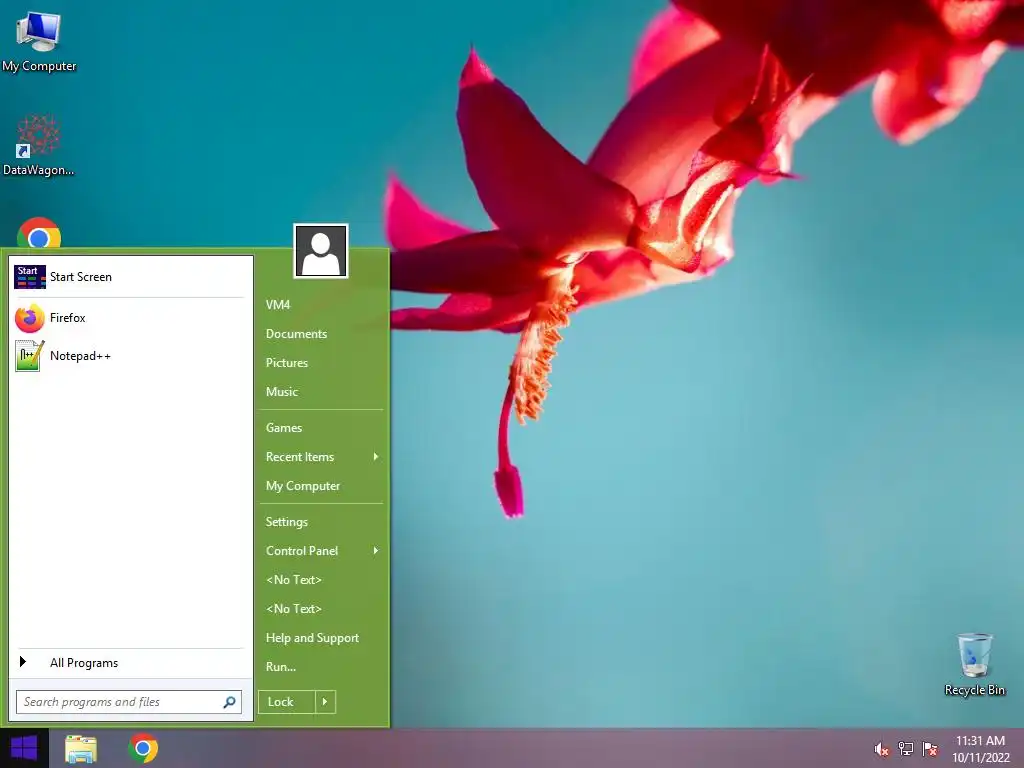Open My Computer desktop icon
The height and width of the screenshot is (768, 1024).
coord(39,40)
